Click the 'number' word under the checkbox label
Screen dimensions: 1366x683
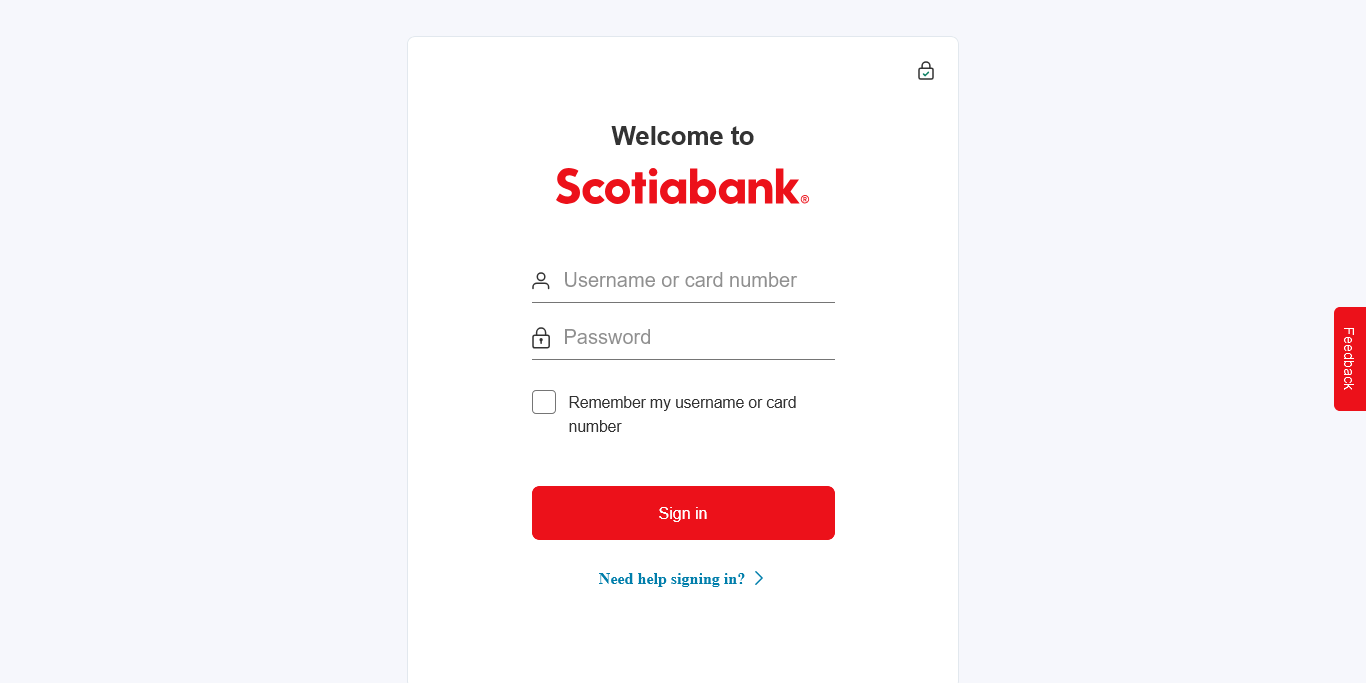[x=595, y=427]
